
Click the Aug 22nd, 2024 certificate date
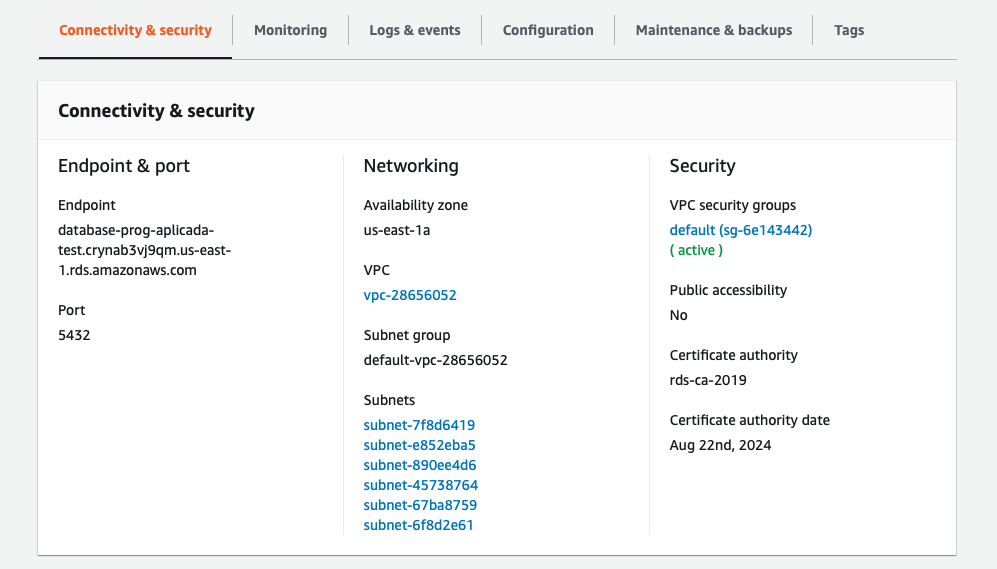pyautogui.click(x=720, y=445)
